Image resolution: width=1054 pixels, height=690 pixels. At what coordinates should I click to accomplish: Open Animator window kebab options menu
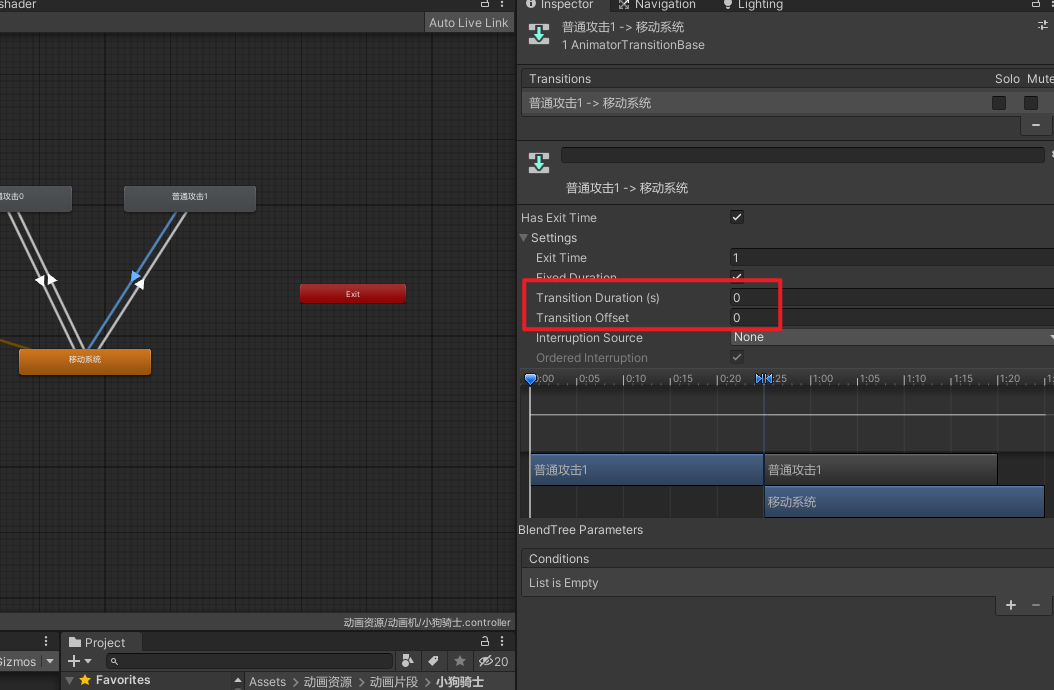pos(501,3)
